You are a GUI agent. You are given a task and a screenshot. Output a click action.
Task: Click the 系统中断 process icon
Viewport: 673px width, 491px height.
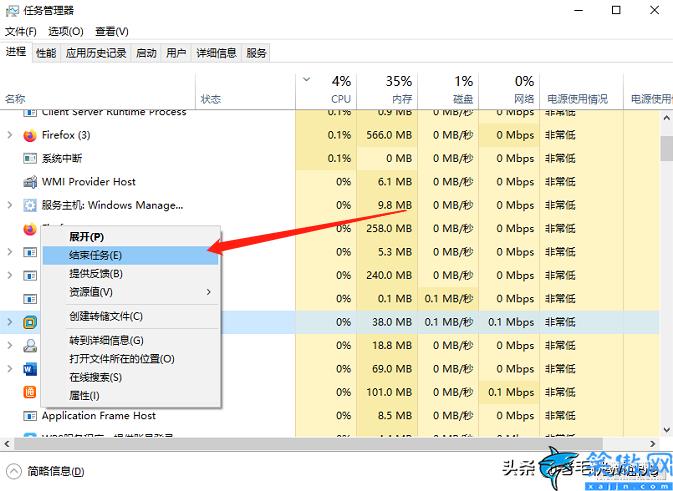(x=30, y=159)
